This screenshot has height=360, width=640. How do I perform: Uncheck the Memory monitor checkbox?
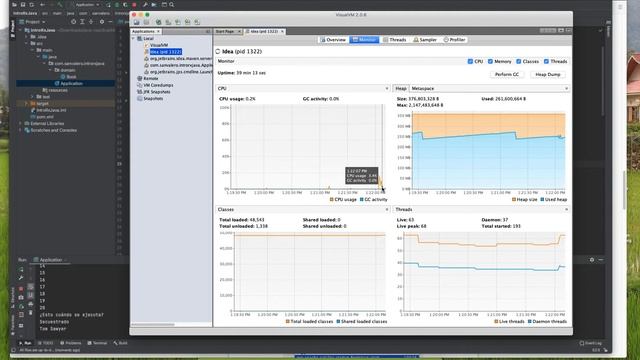click(490, 61)
